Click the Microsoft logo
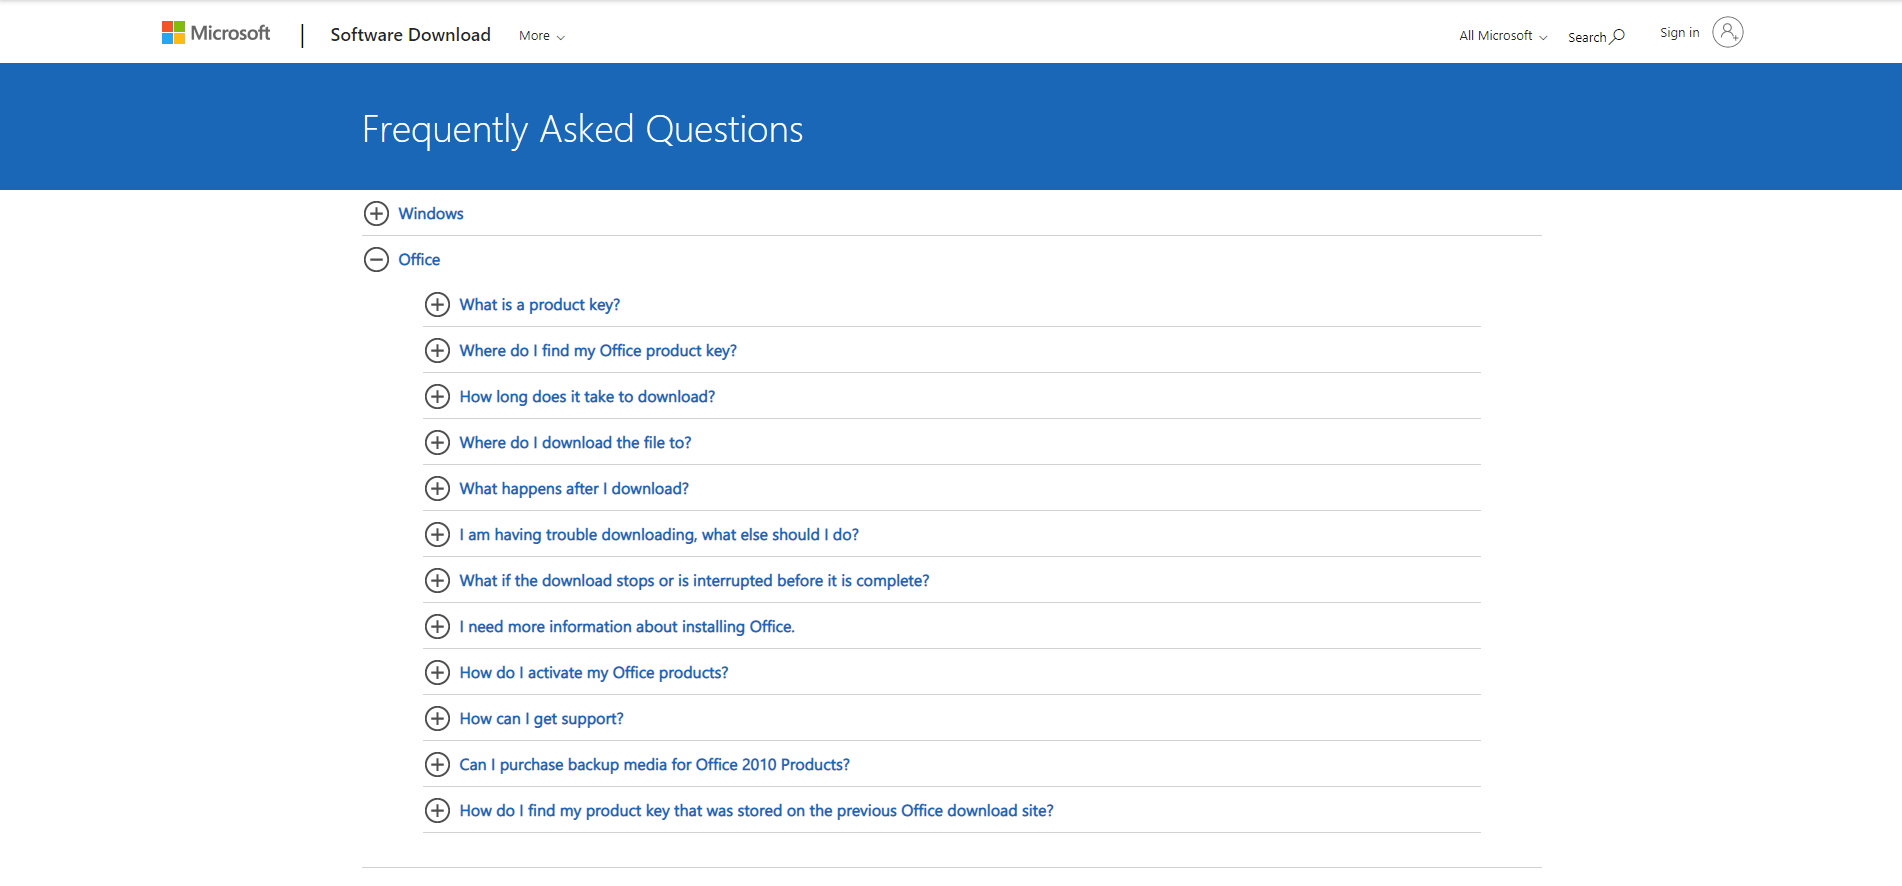Viewport: 1902px width, 886px height. pos(216,33)
